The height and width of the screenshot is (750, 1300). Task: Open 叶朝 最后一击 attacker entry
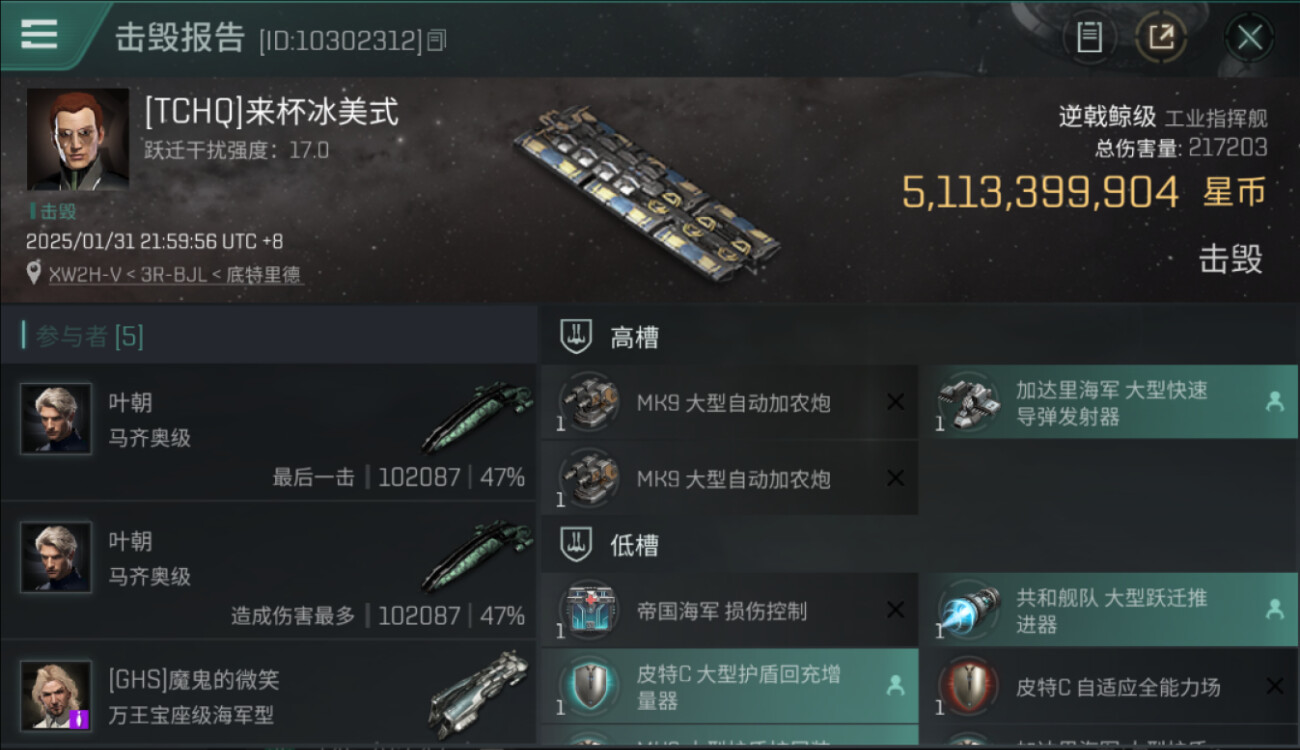point(269,432)
